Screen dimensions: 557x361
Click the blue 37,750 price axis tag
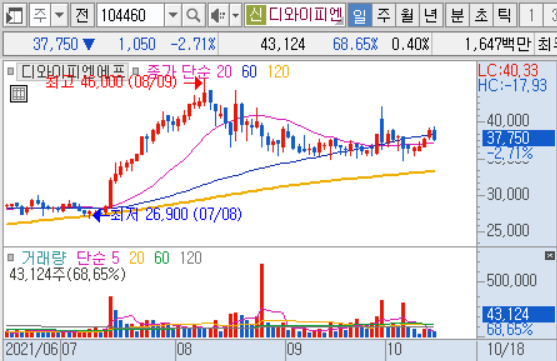coord(518,138)
